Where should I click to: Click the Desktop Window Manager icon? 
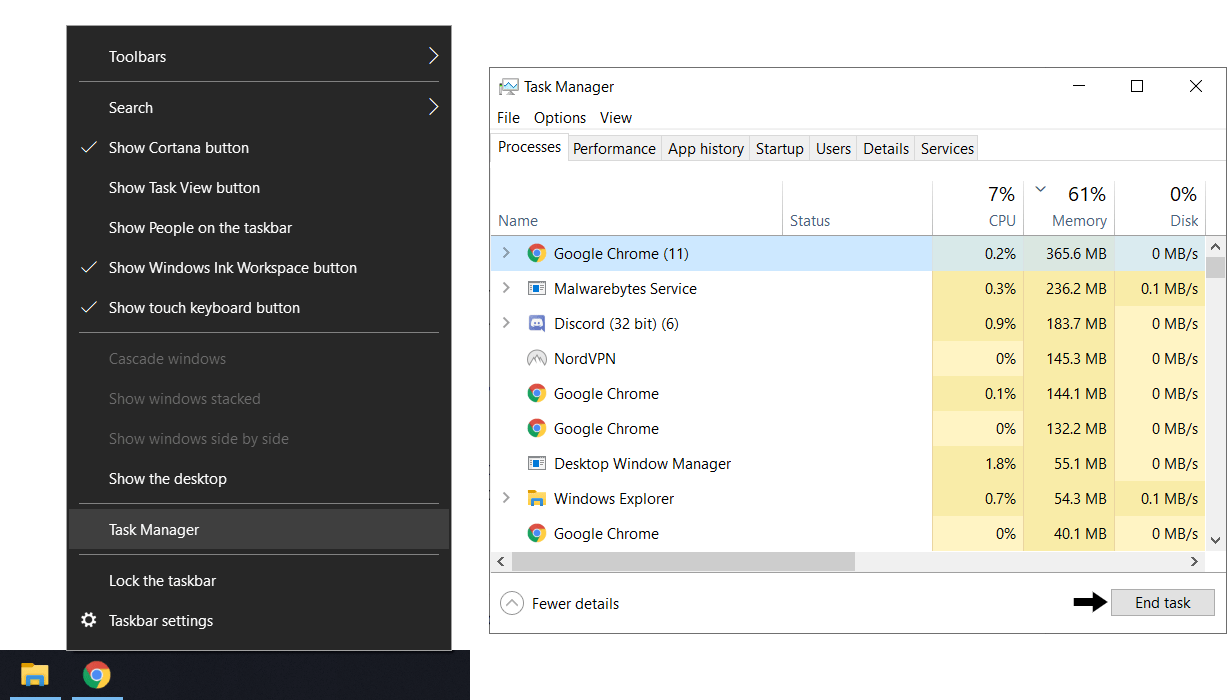coord(537,463)
